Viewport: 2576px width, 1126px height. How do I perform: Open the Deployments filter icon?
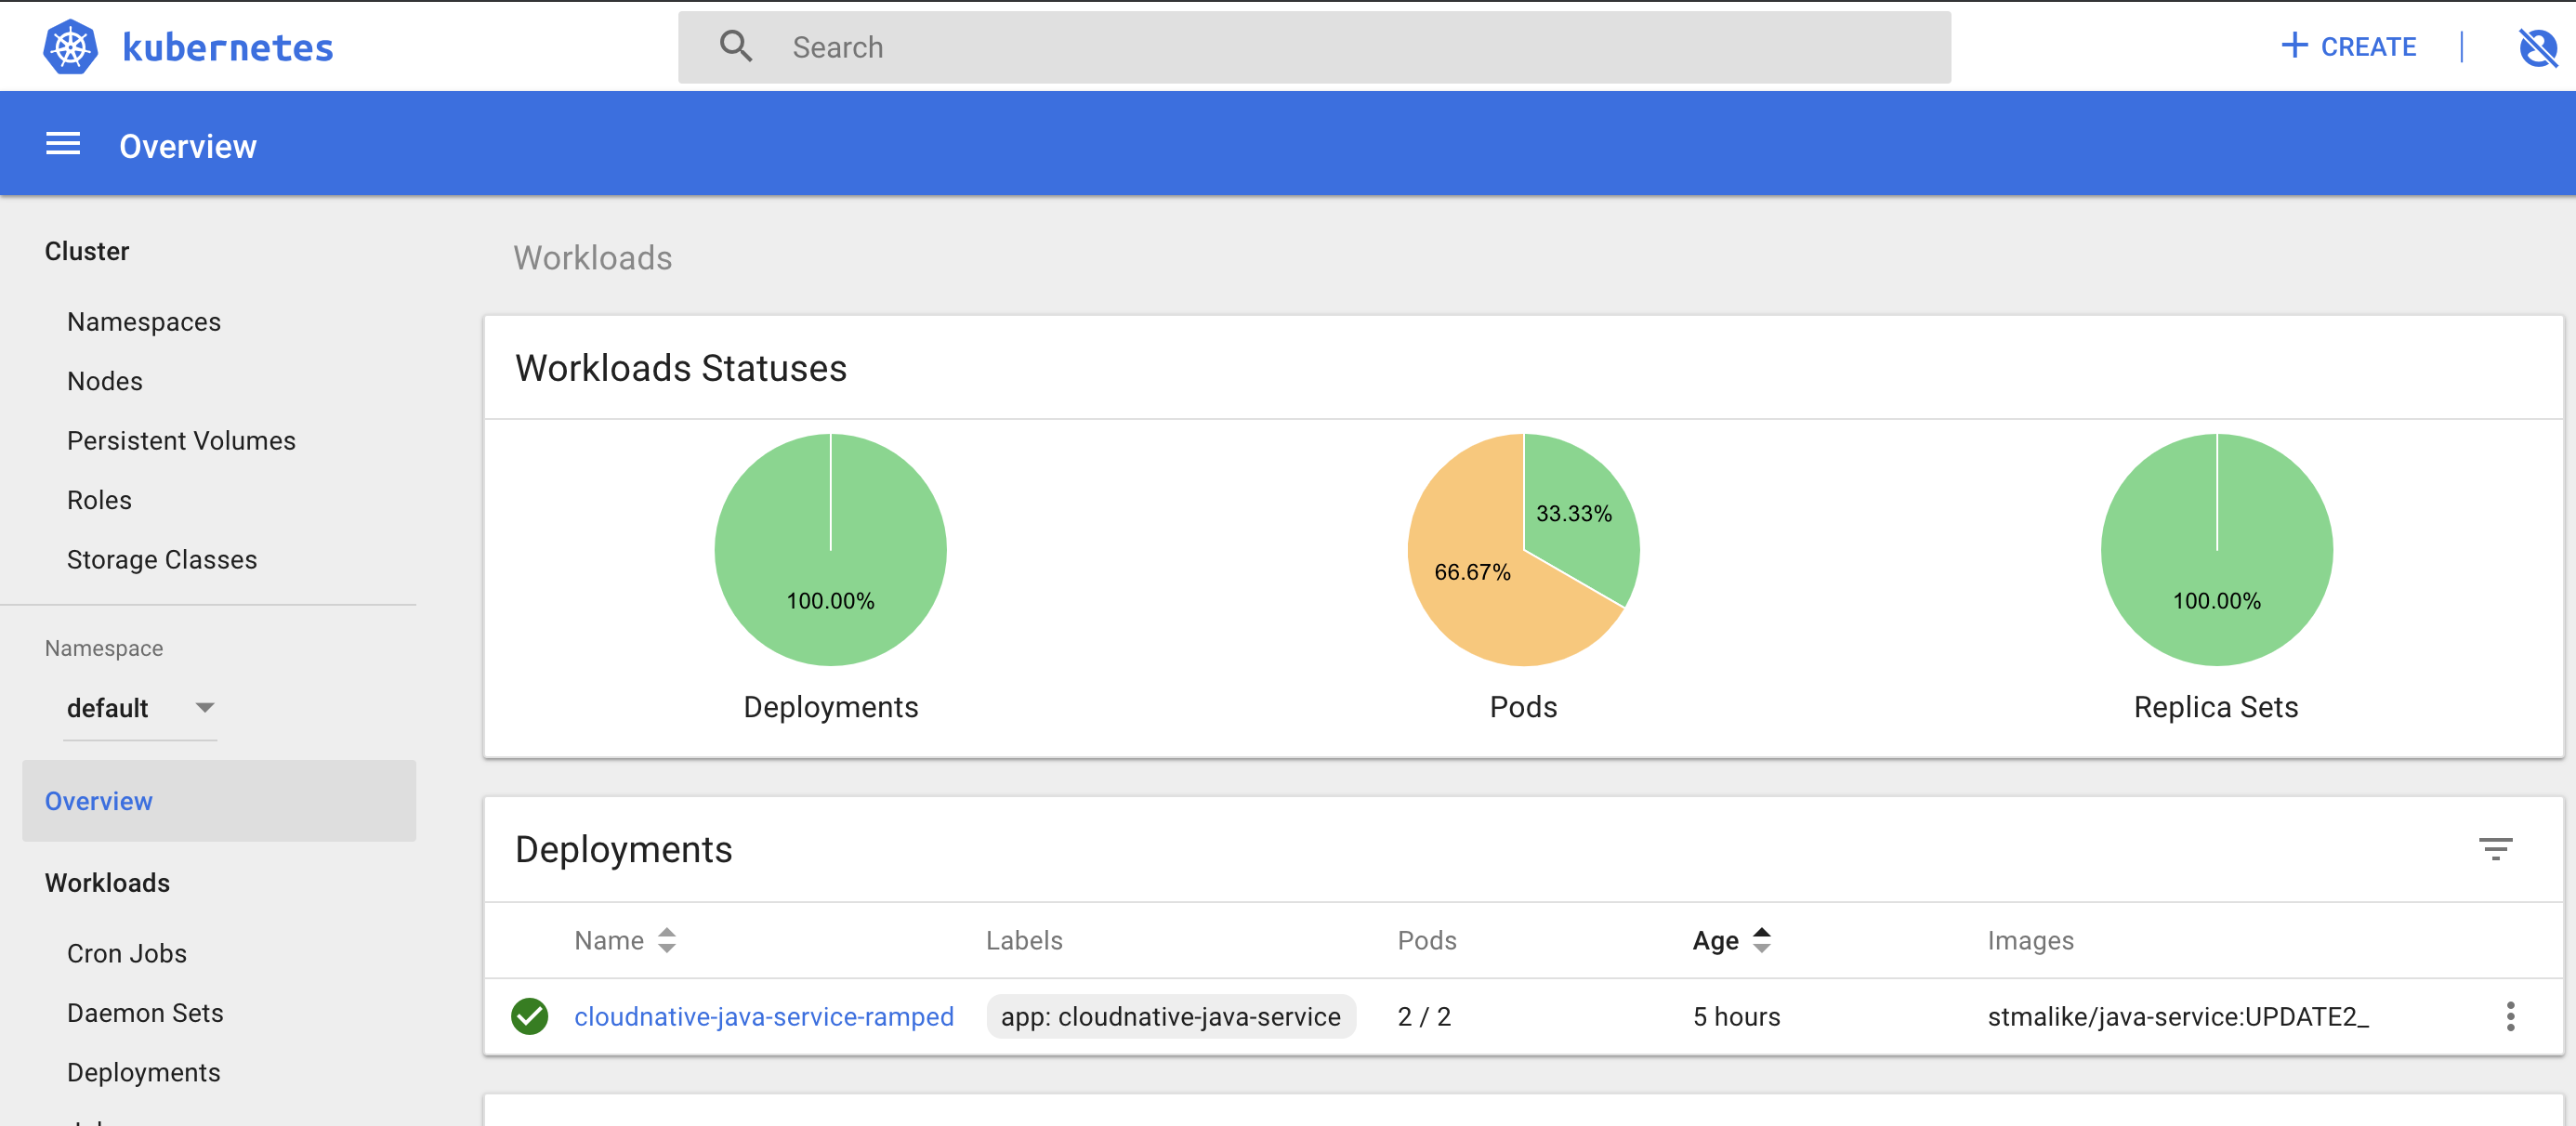[2495, 849]
